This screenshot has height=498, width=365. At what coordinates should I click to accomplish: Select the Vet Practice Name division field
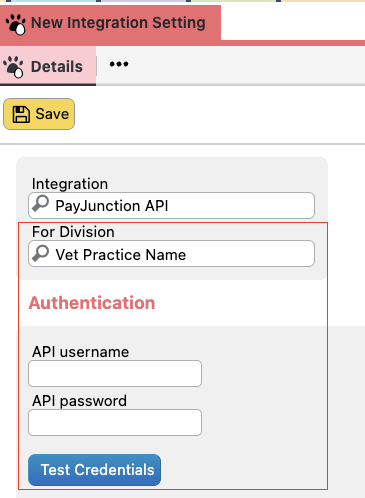[x=171, y=254]
